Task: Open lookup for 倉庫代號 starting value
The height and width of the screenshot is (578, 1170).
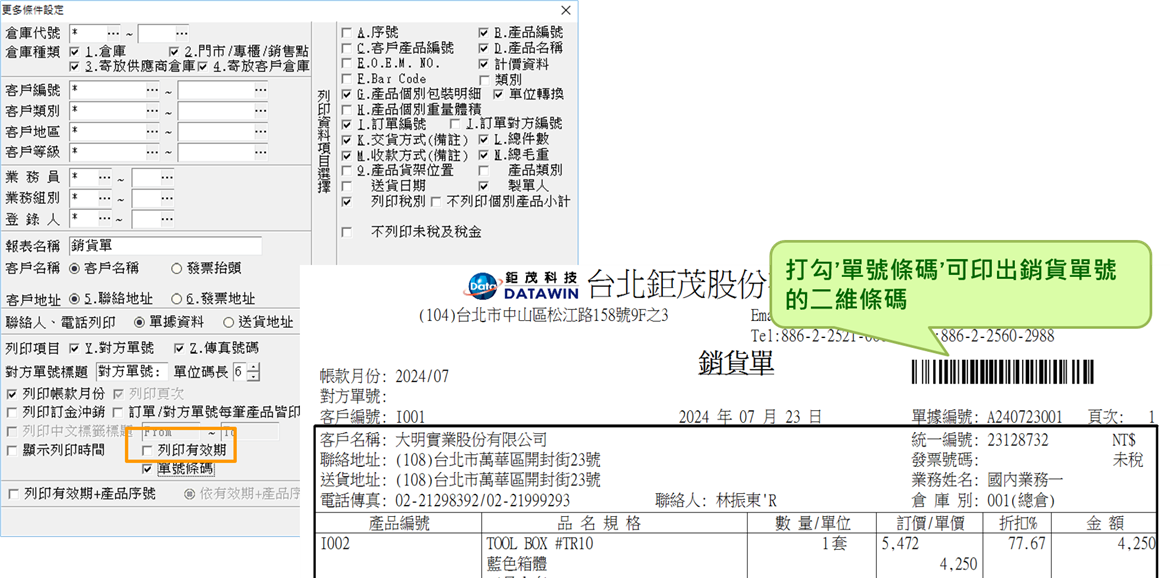Action: click(113, 34)
